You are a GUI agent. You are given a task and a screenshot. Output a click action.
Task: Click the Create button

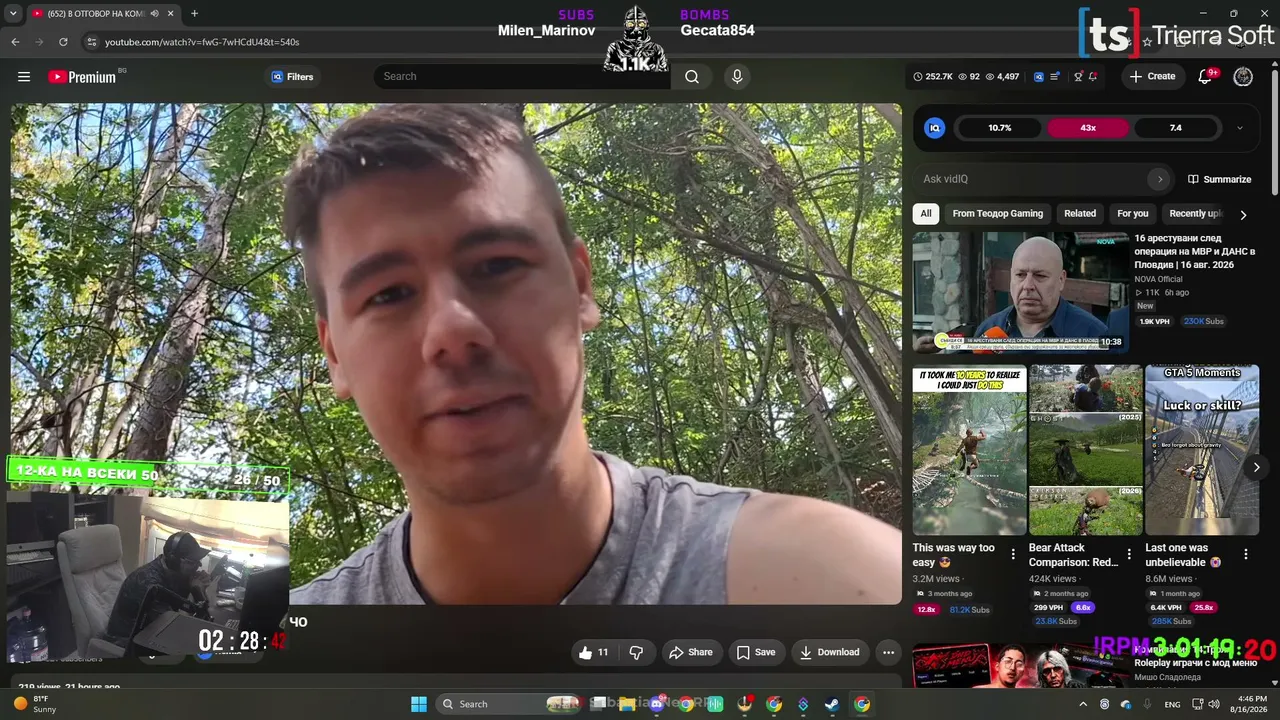click(x=1152, y=77)
